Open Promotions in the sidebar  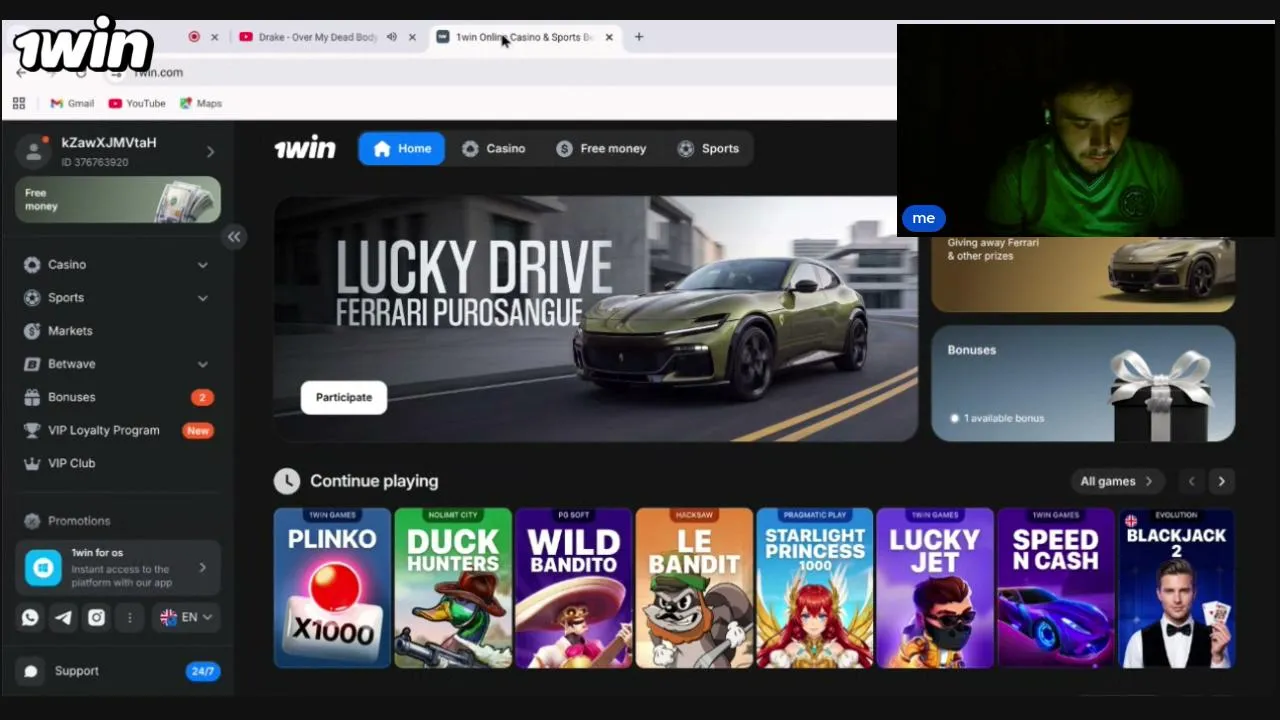click(78, 521)
